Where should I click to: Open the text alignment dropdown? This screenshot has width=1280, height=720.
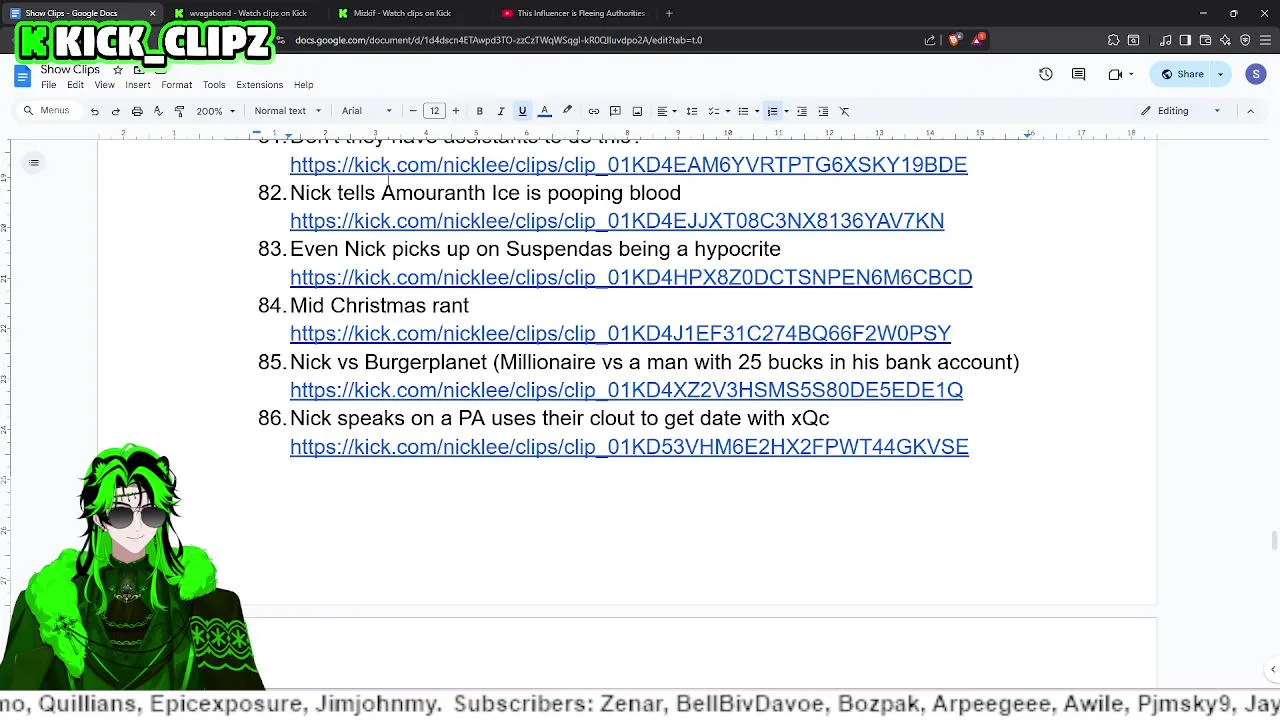[666, 111]
